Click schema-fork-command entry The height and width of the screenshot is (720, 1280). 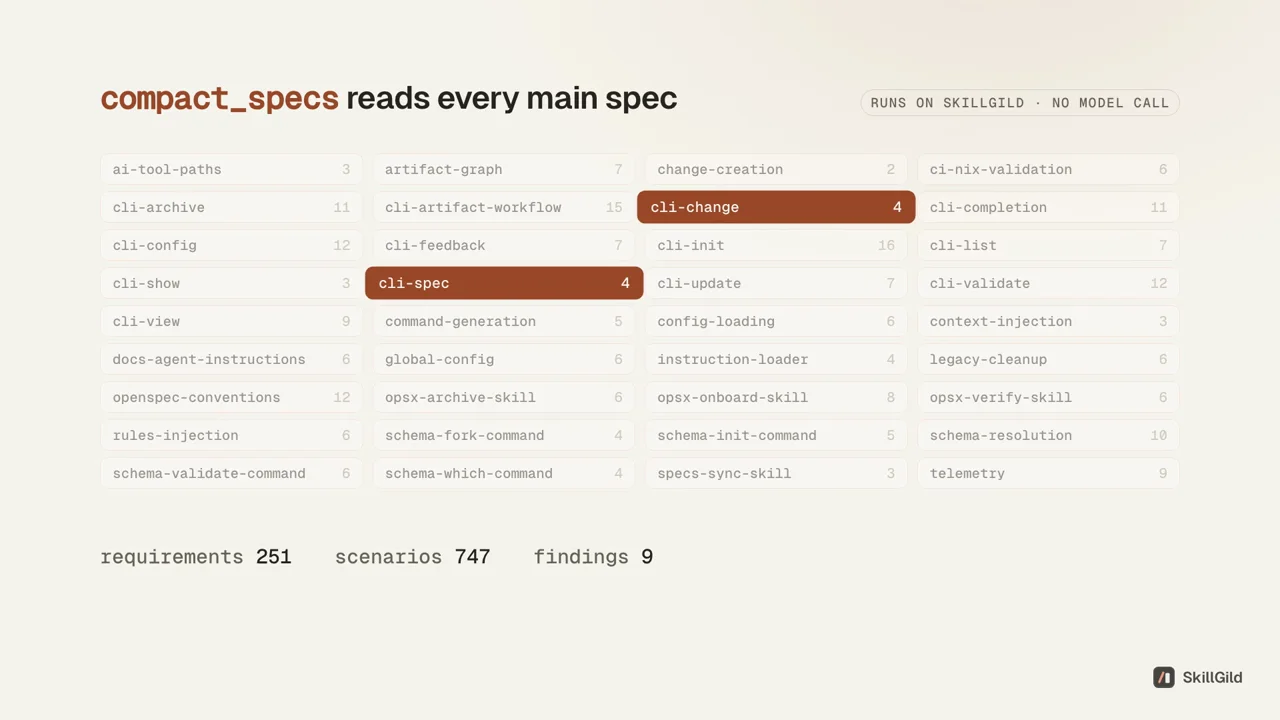(x=504, y=435)
